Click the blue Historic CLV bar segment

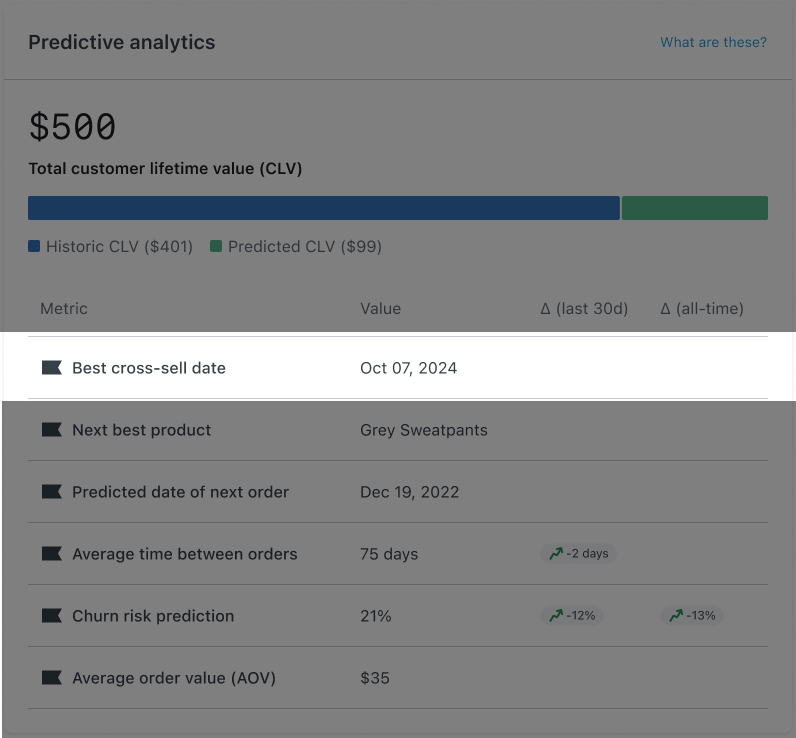pyautogui.click(x=323, y=208)
